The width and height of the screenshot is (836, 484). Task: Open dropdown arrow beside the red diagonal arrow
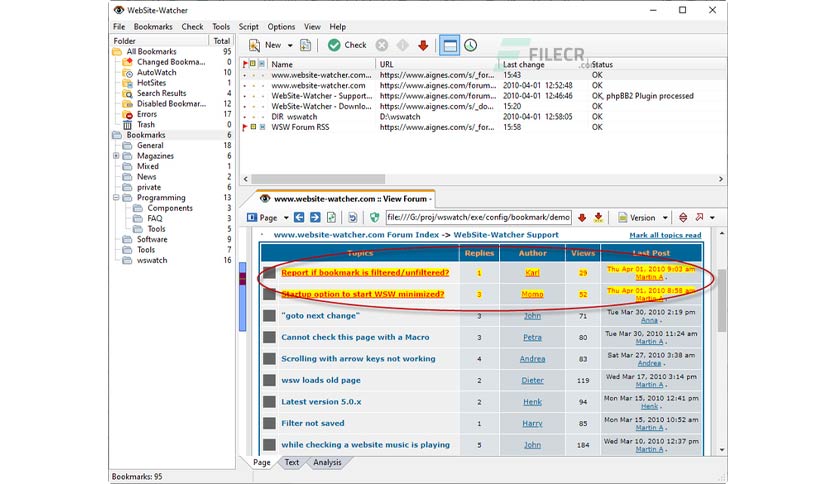coord(712,217)
